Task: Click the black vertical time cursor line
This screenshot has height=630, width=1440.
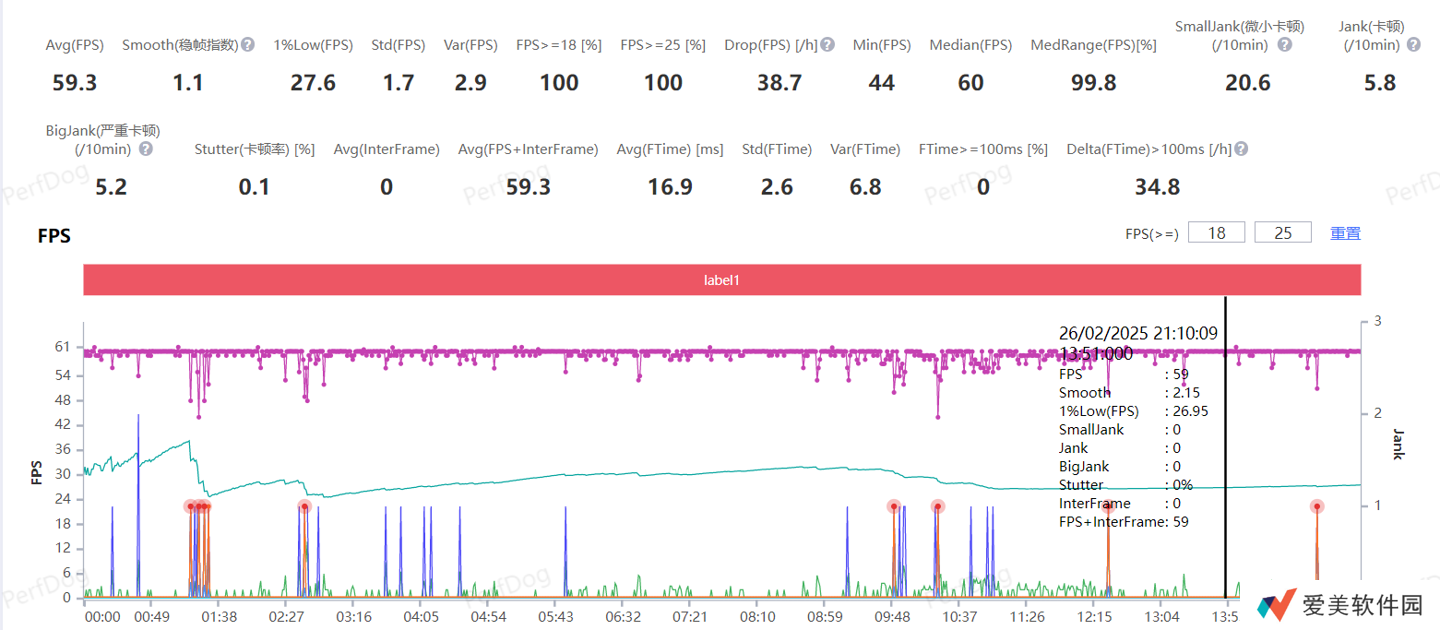Action: click(1226, 560)
